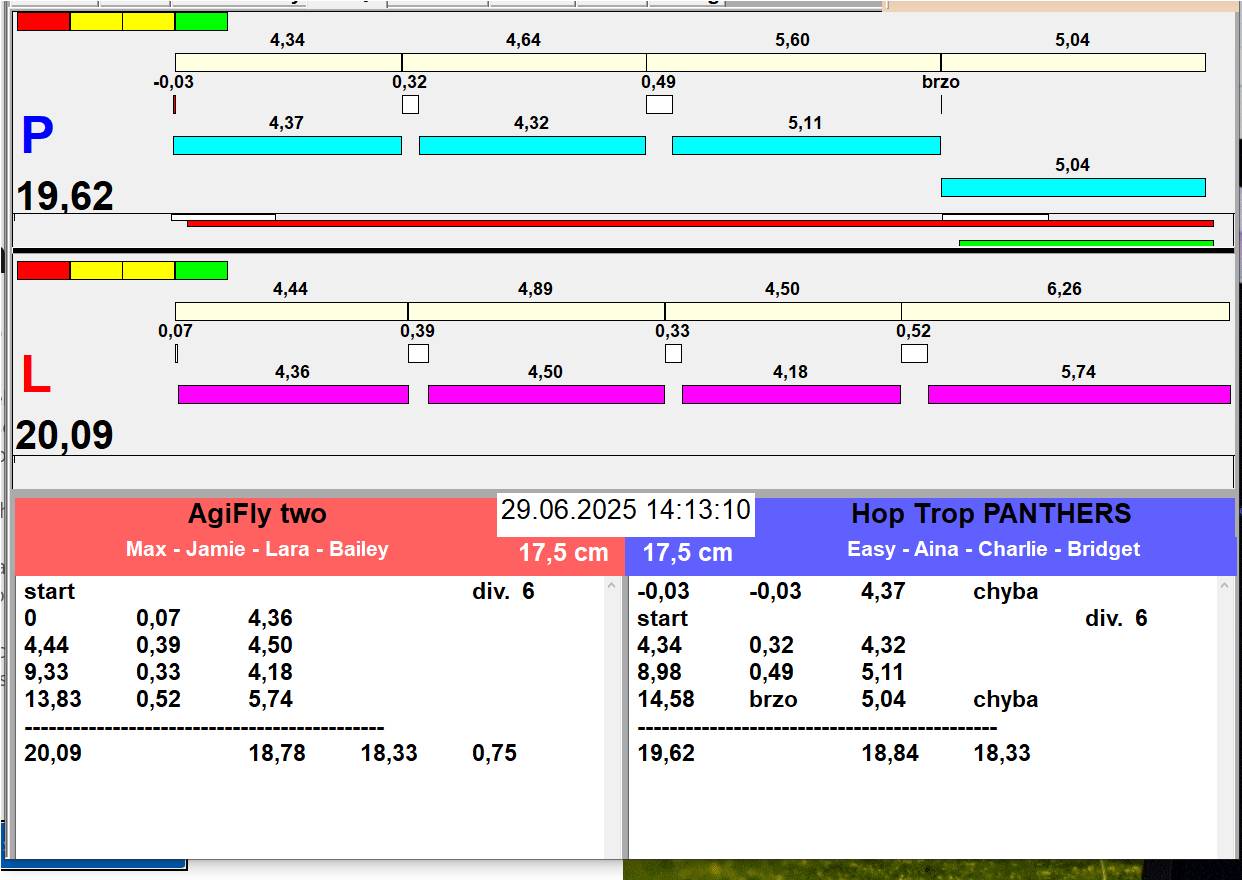This screenshot has height=880, width=1242.
Task: Click the long red bar below lane P
Action: pos(700,223)
